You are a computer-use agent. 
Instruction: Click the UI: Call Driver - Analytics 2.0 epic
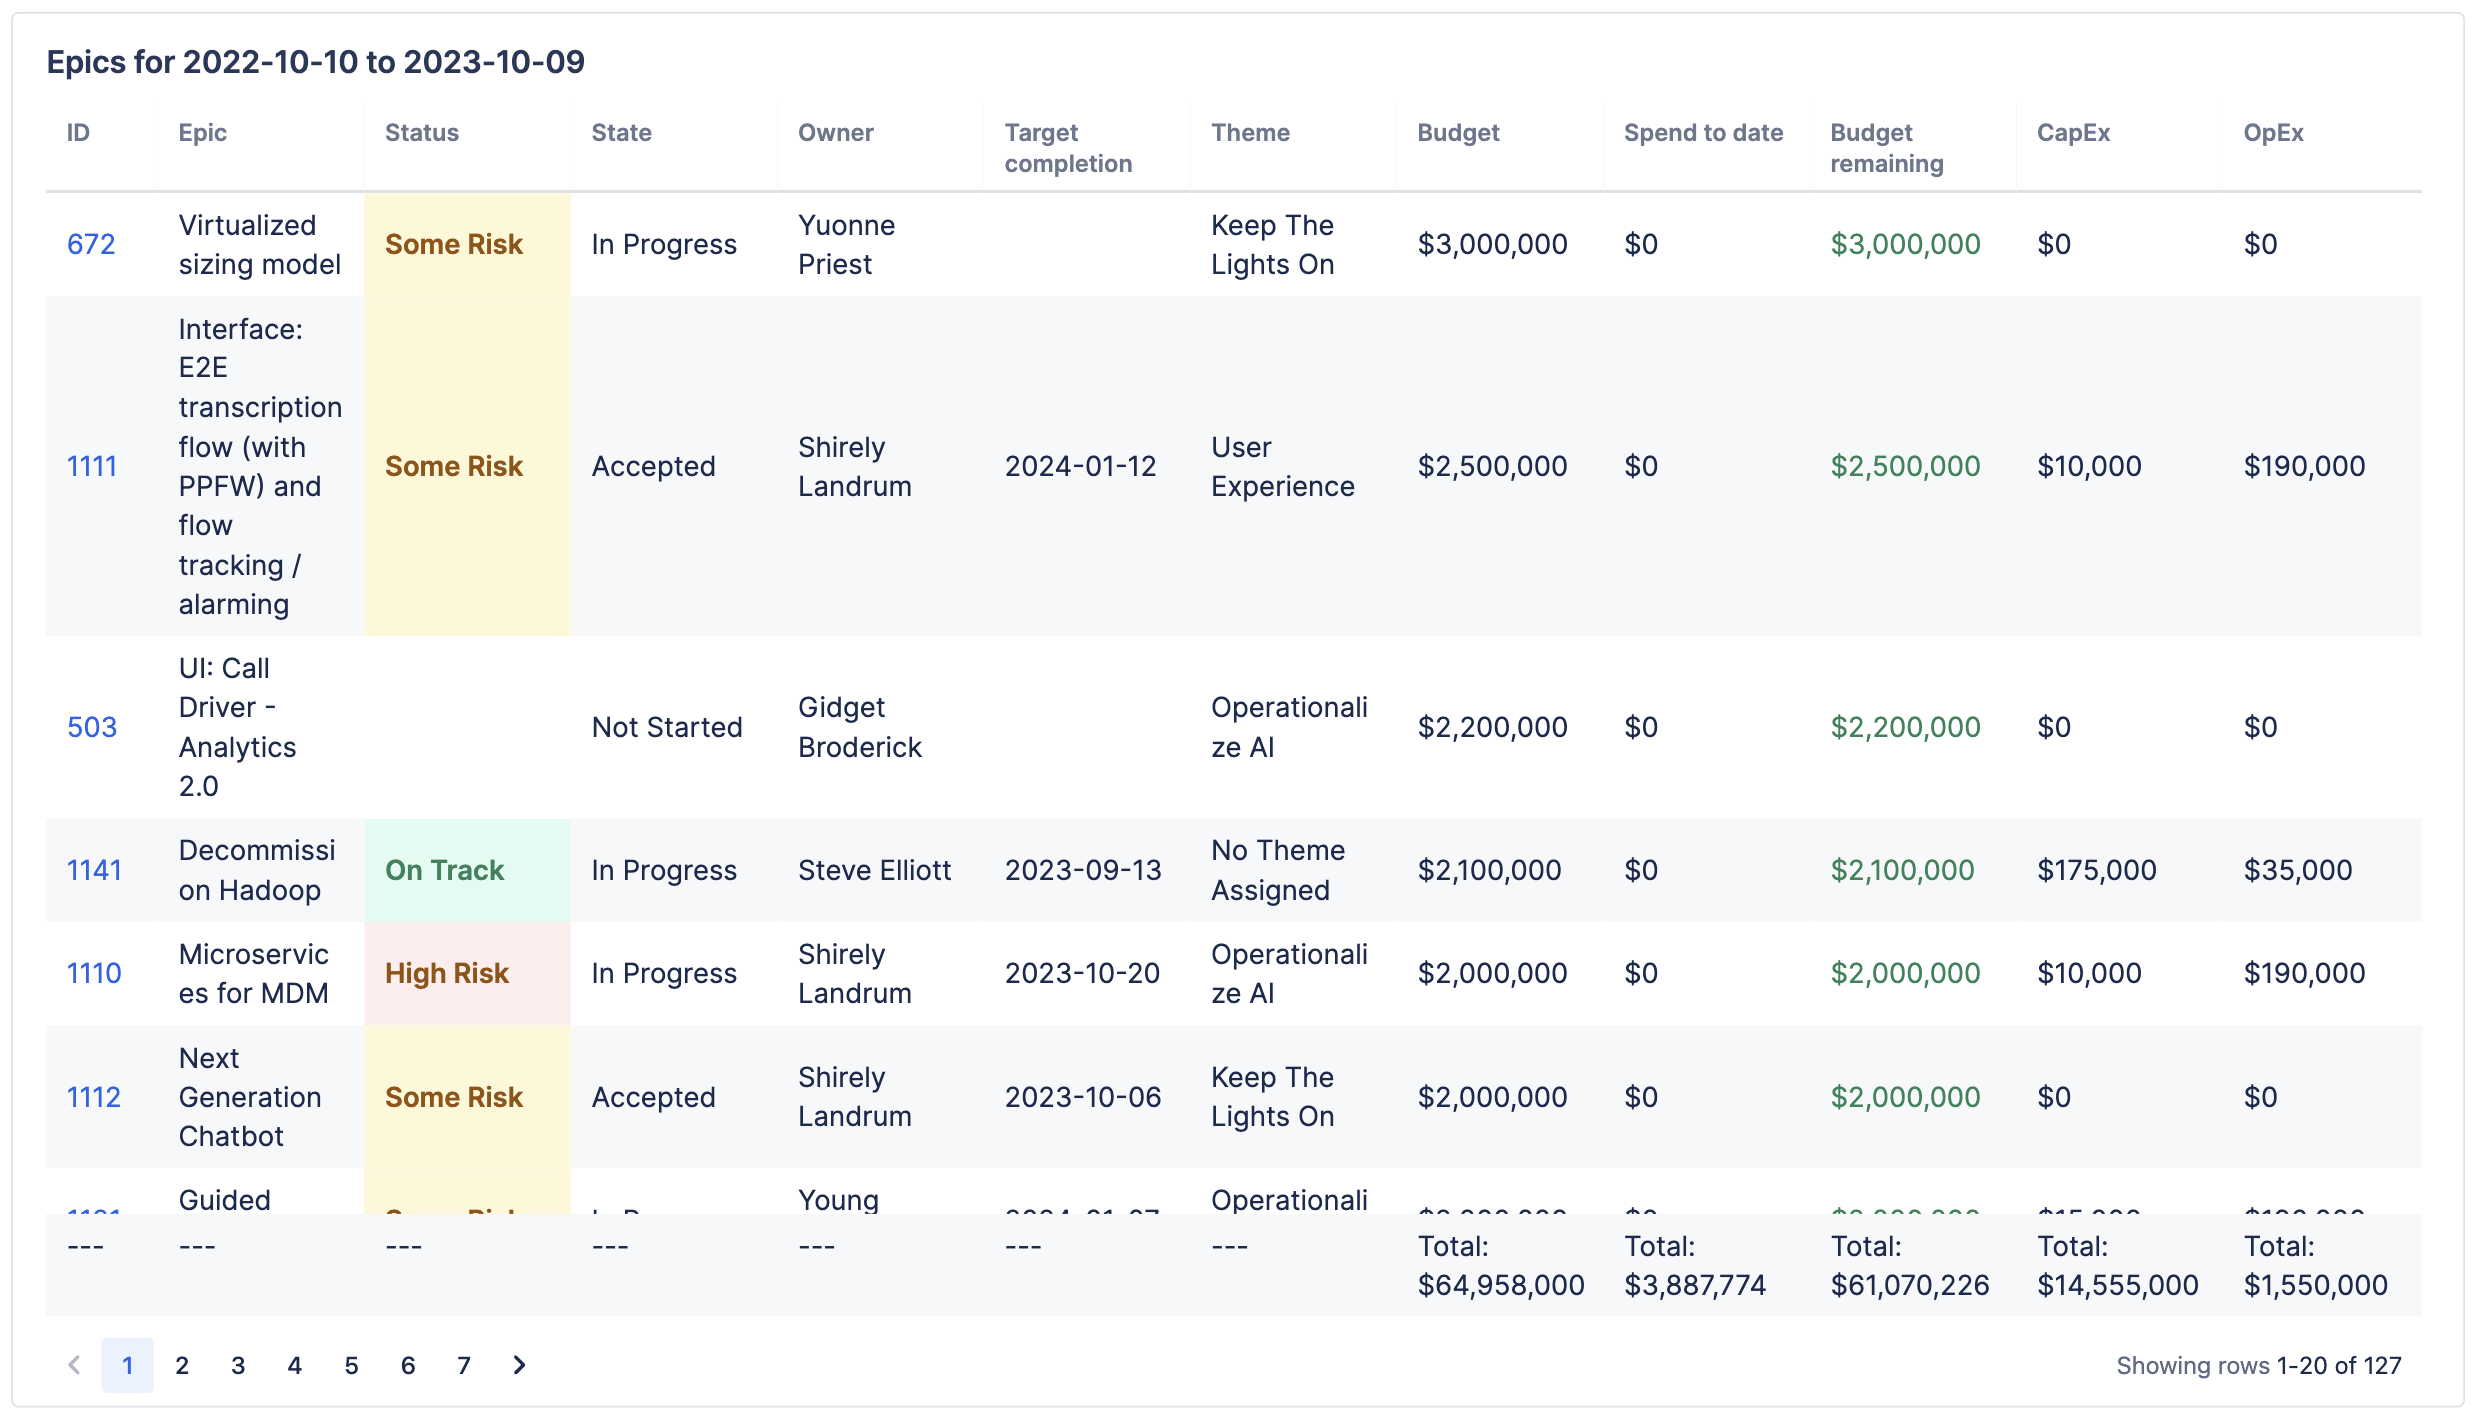[x=237, y=727]
